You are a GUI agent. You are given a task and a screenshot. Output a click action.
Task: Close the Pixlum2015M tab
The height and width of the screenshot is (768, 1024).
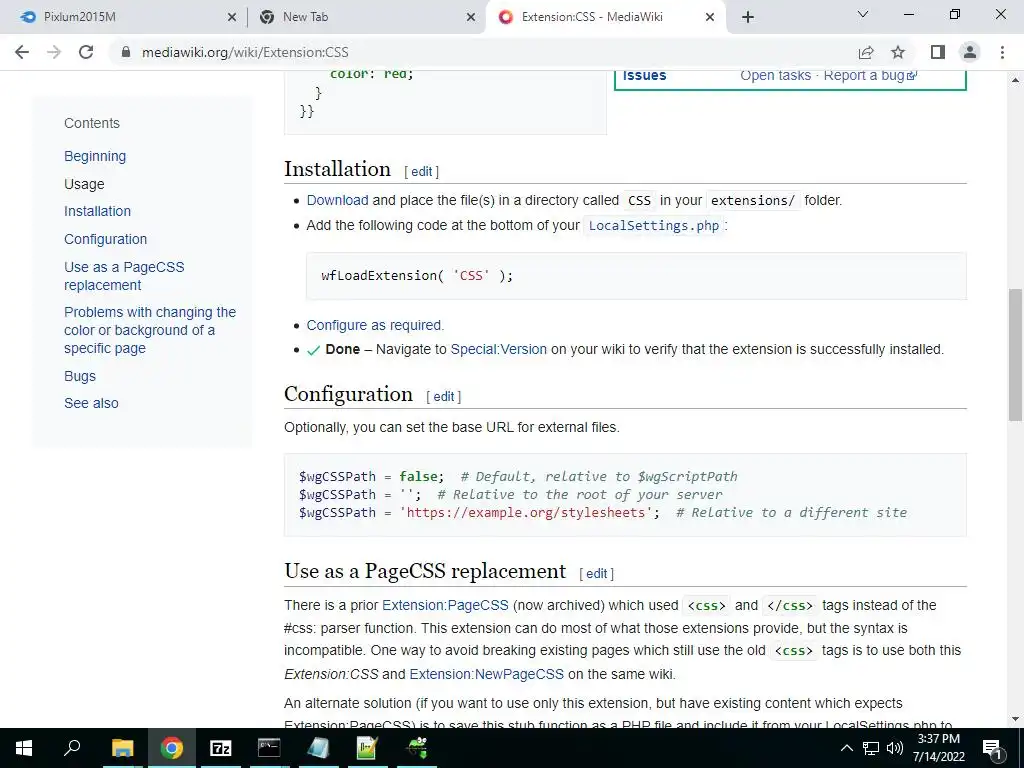[x=232, y=18]
